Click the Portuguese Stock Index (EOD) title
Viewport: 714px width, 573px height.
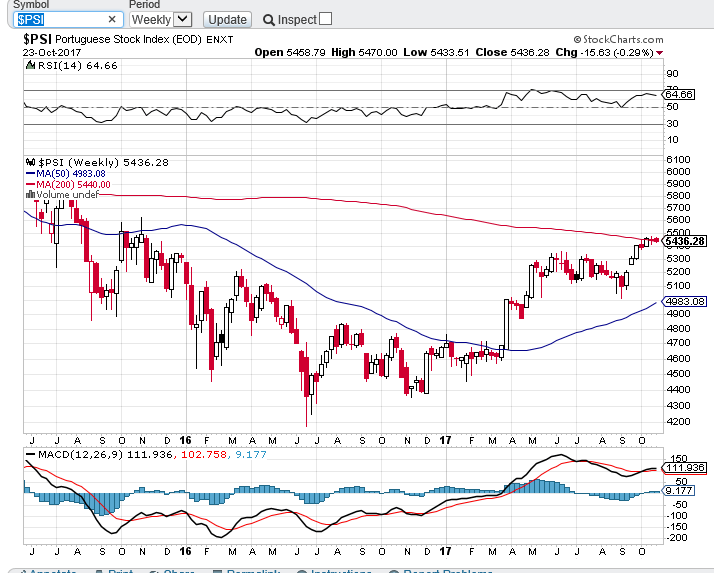tap(128, 40)
